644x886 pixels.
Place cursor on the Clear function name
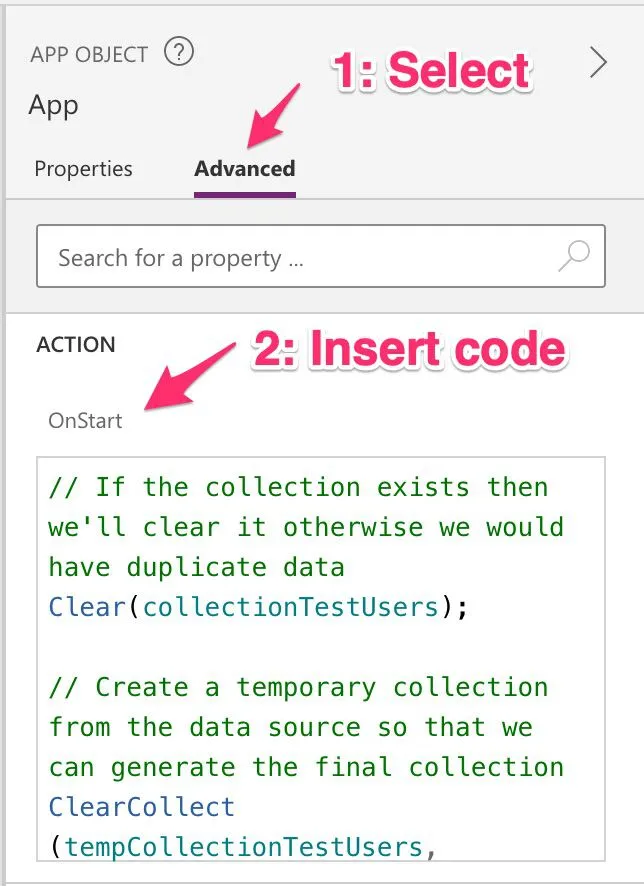click(87, 607)
